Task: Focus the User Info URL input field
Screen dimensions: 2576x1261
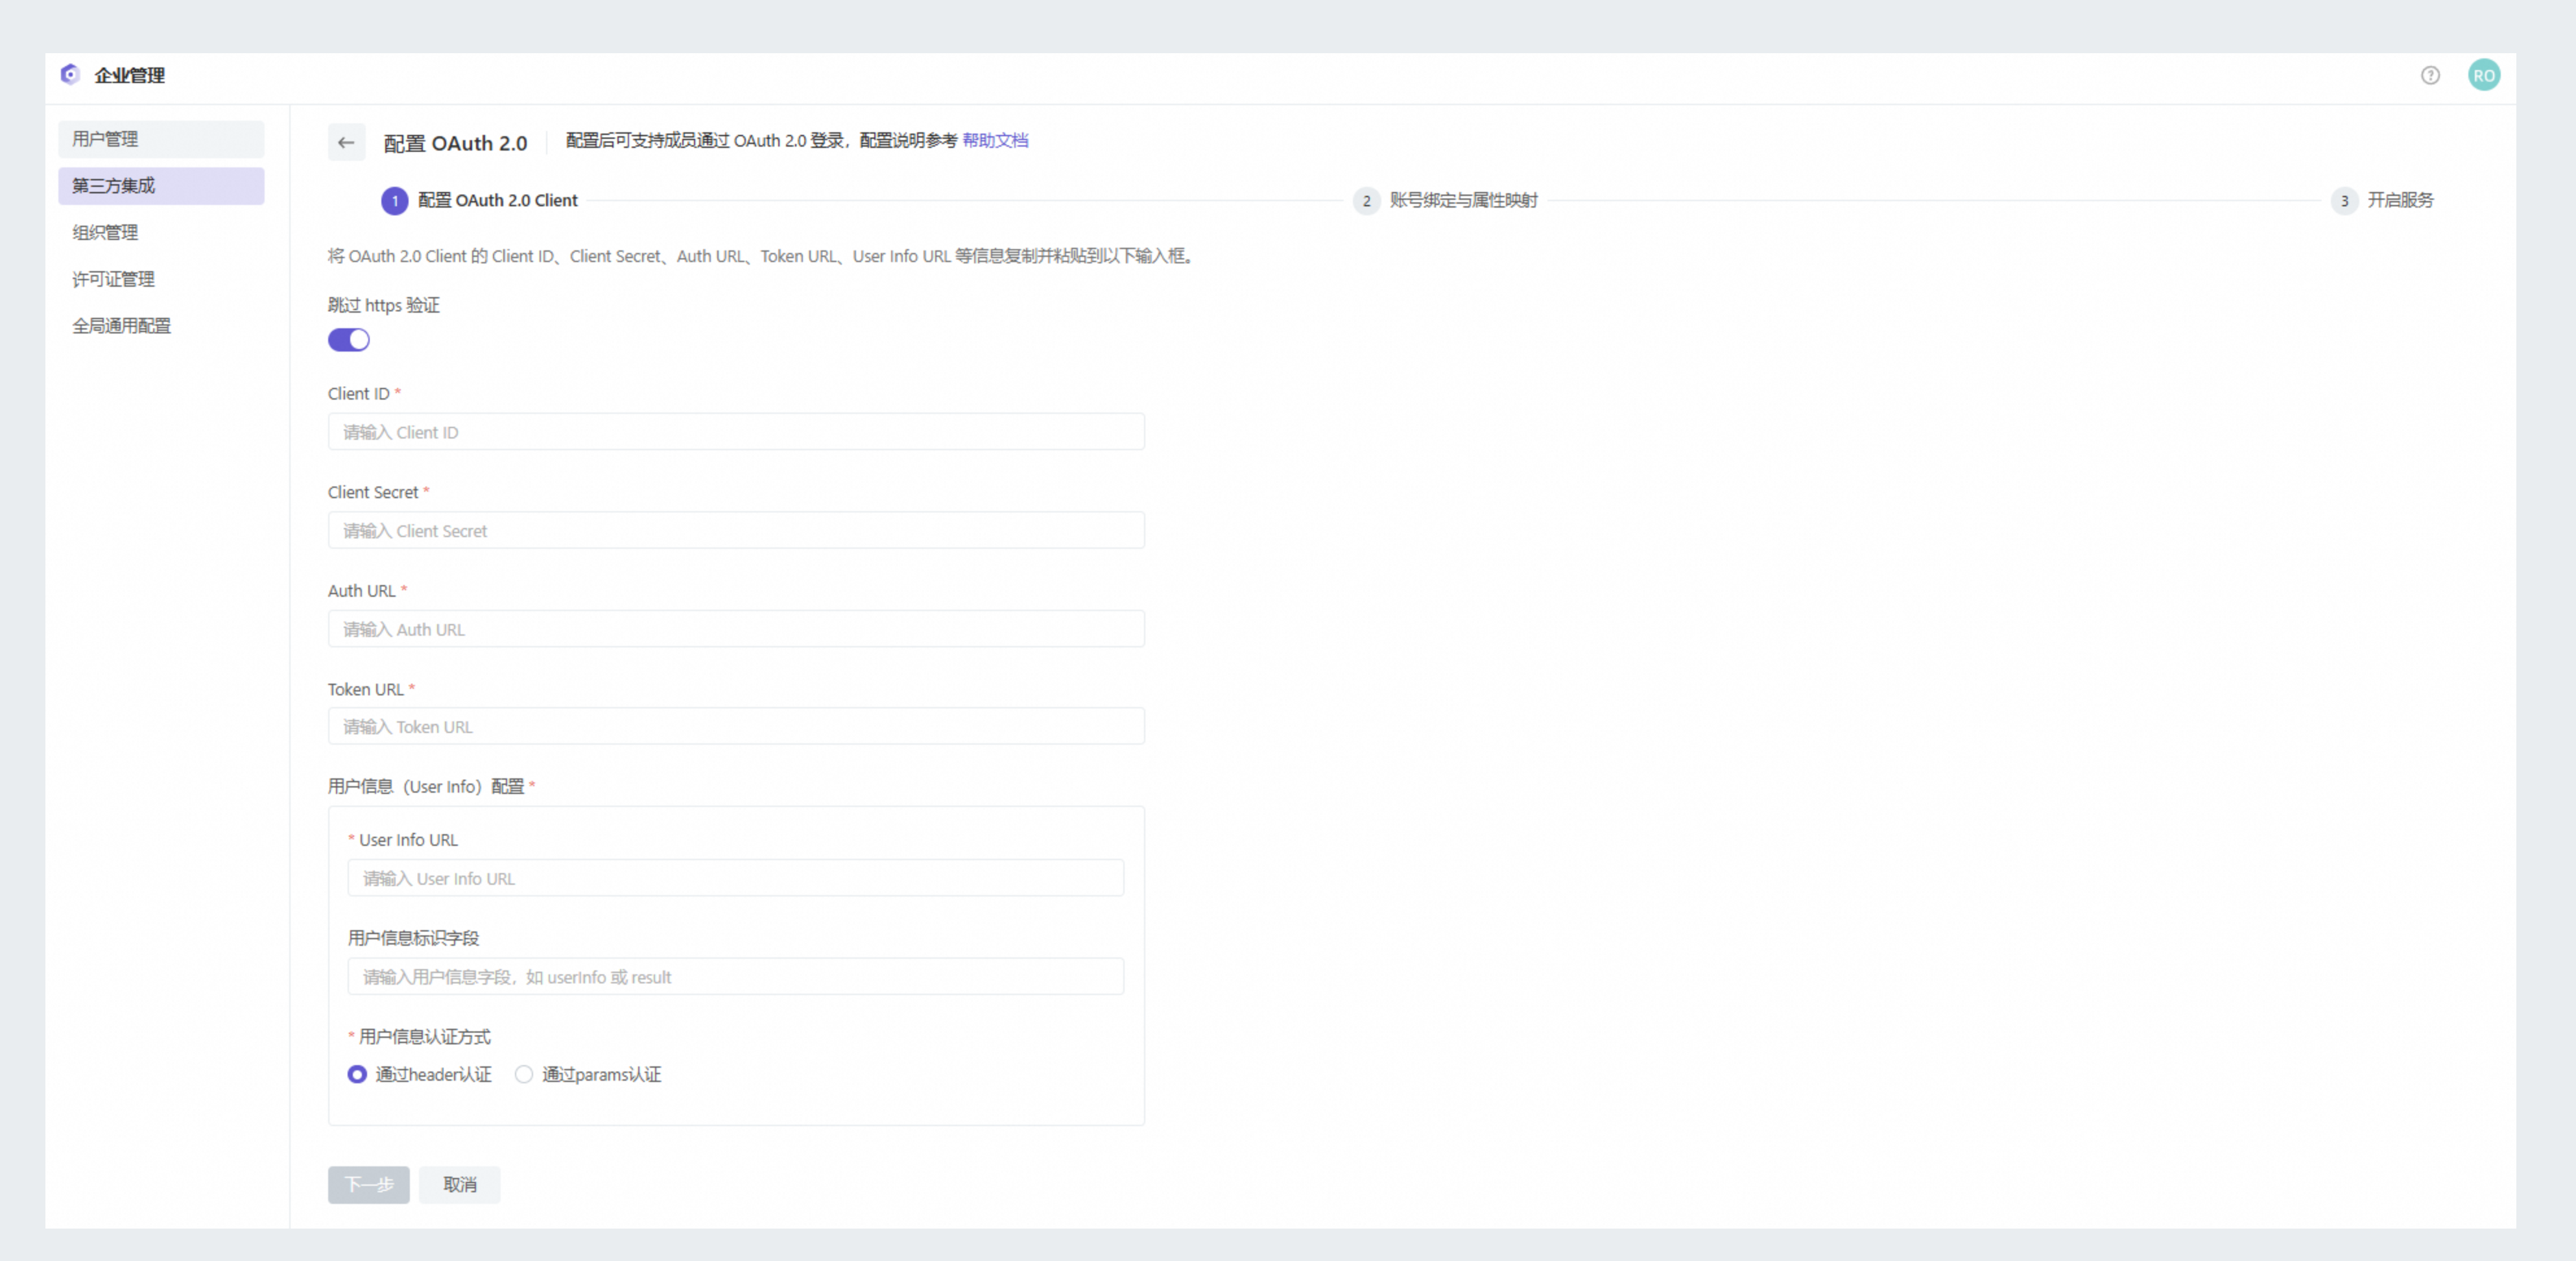Action: [x=736, y=878]
